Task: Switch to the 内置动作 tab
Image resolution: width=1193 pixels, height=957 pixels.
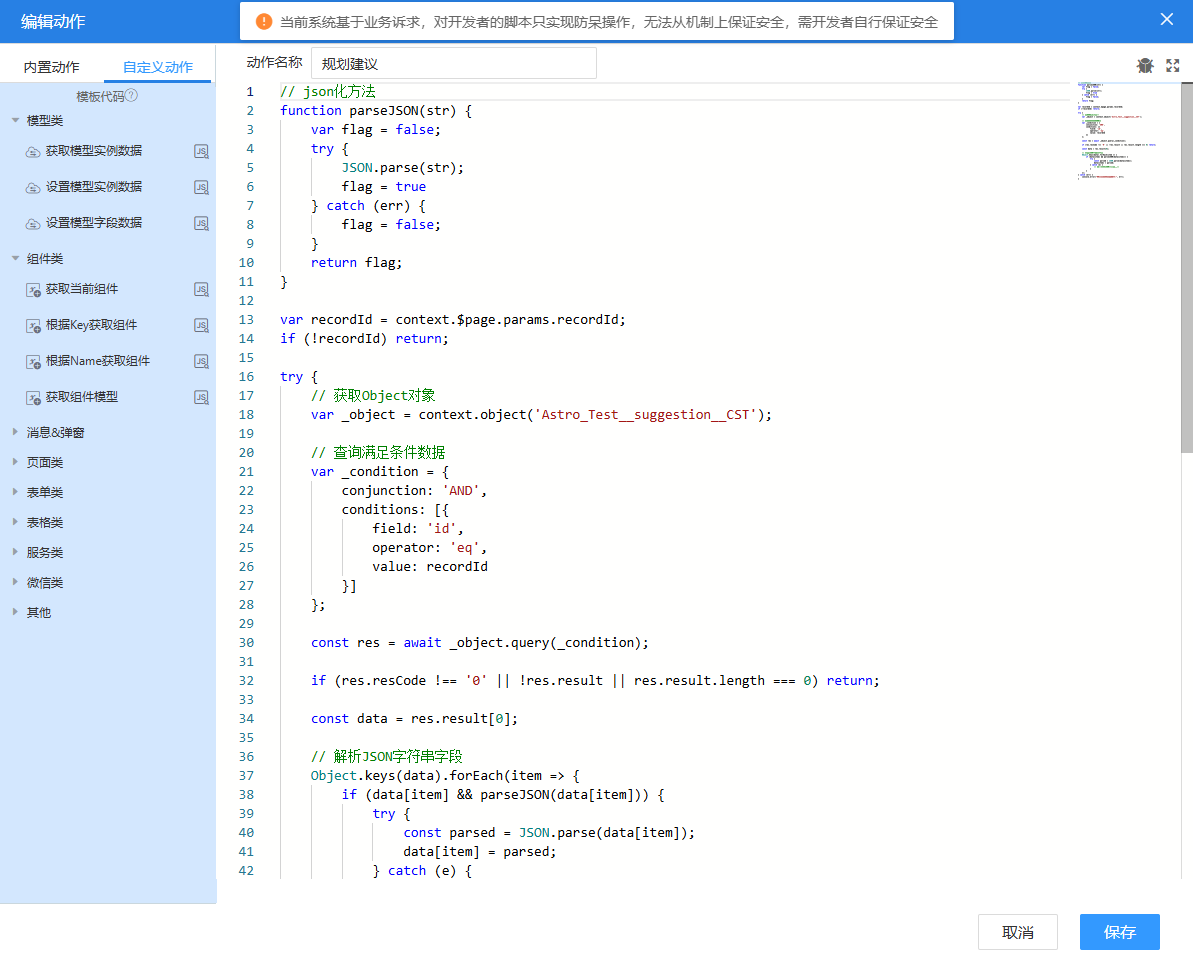Action: point(52,67)
